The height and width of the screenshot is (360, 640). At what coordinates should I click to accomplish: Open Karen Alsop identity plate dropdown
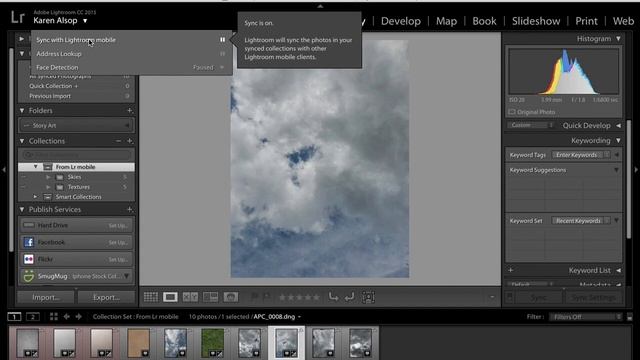click(85, 21)
